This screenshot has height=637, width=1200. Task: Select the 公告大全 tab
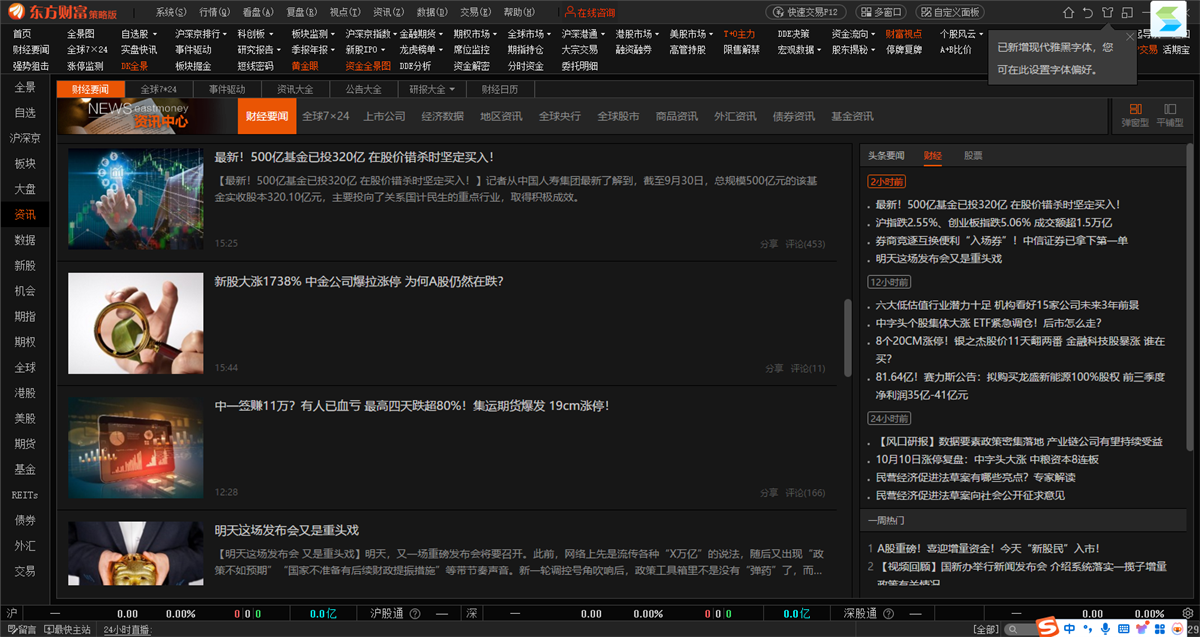pos(363,89)
